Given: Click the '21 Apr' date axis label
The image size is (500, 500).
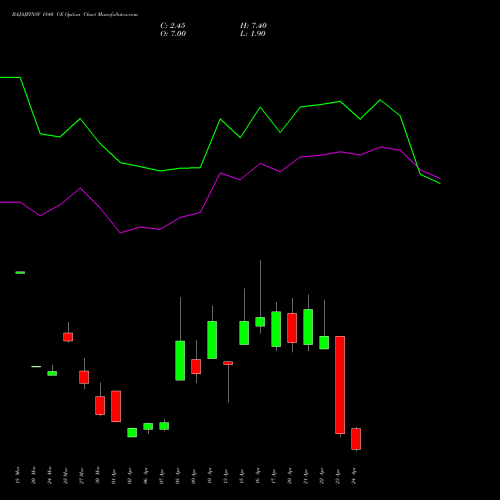Looking at the screenshot, I should pos(305,475).
